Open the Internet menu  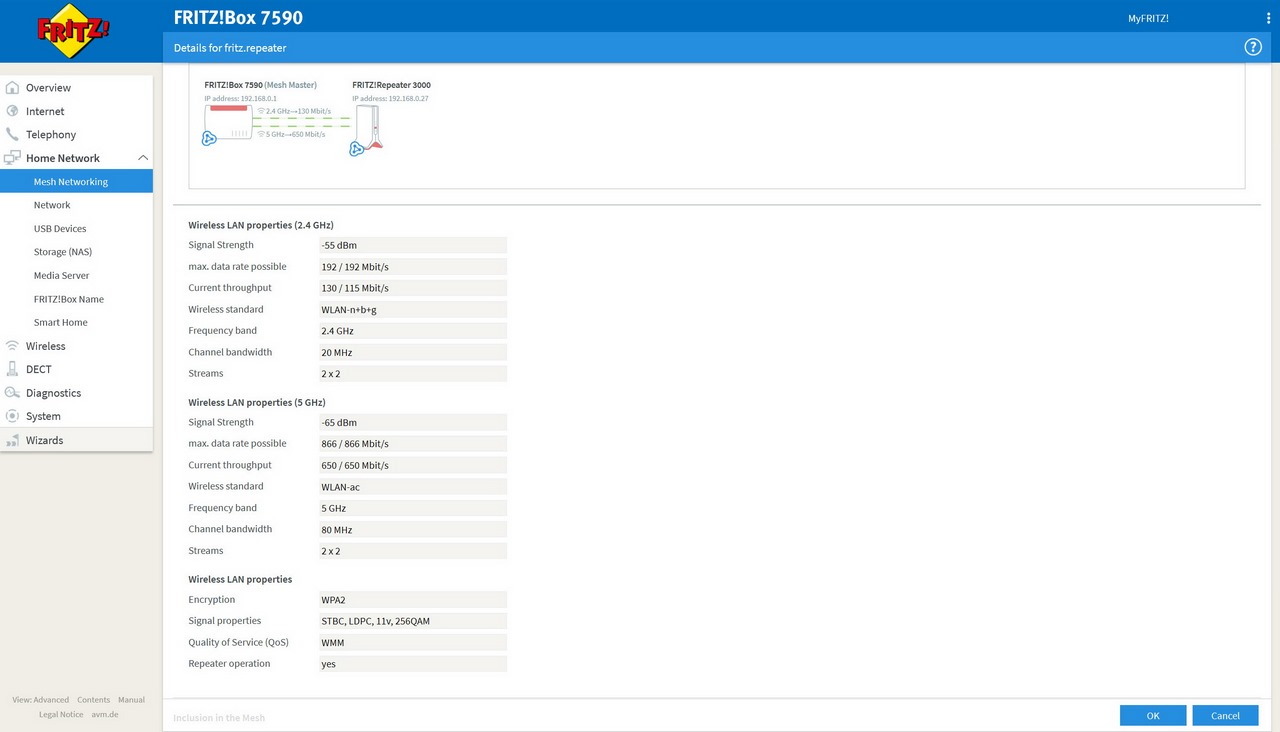(x=45, y=111)
